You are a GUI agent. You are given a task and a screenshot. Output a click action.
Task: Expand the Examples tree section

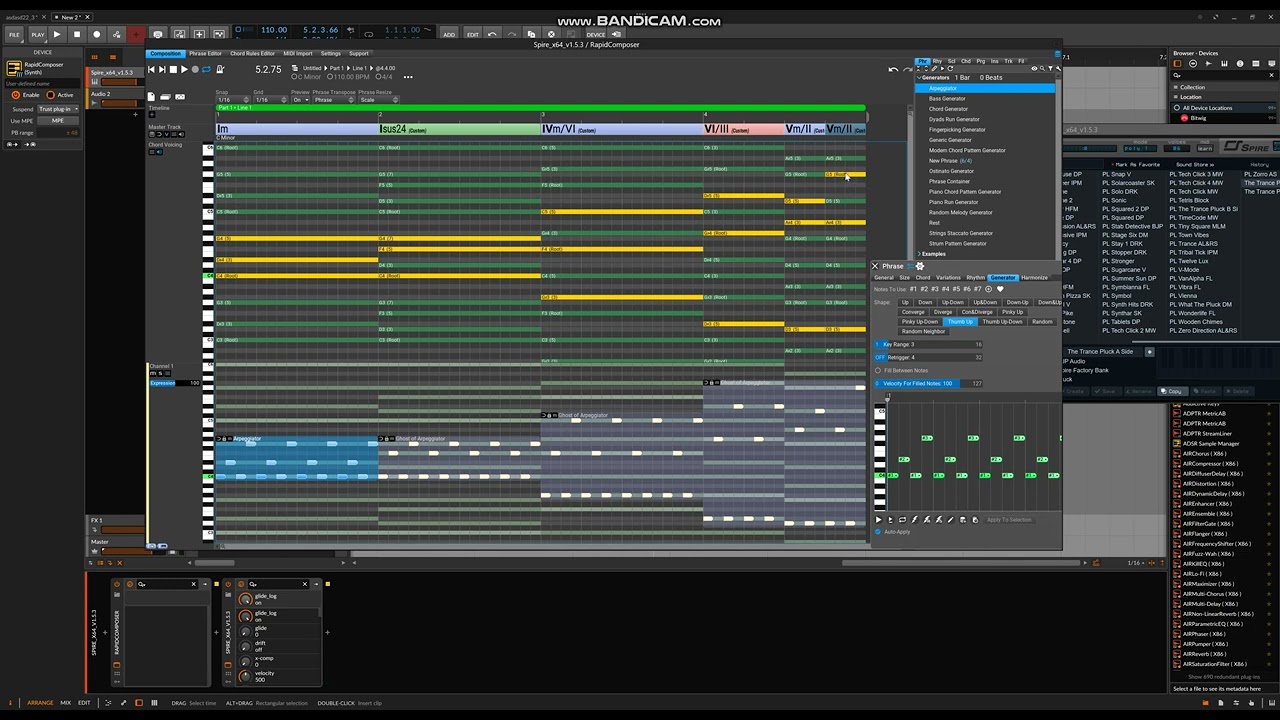point(919,254)
